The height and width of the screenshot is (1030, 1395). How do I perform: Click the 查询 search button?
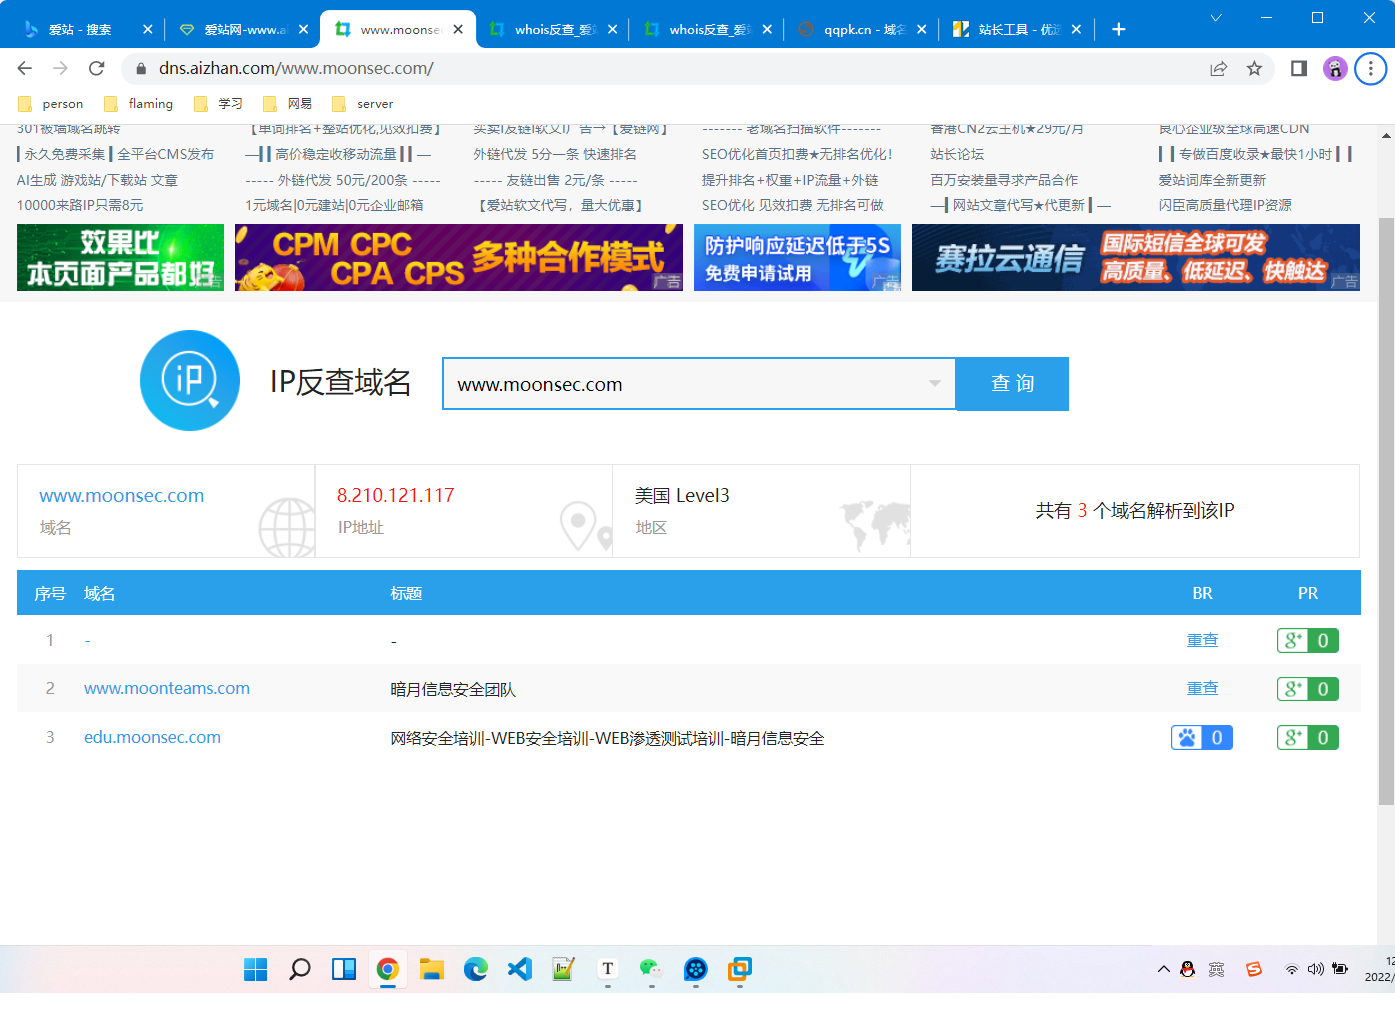(1012, 384)
